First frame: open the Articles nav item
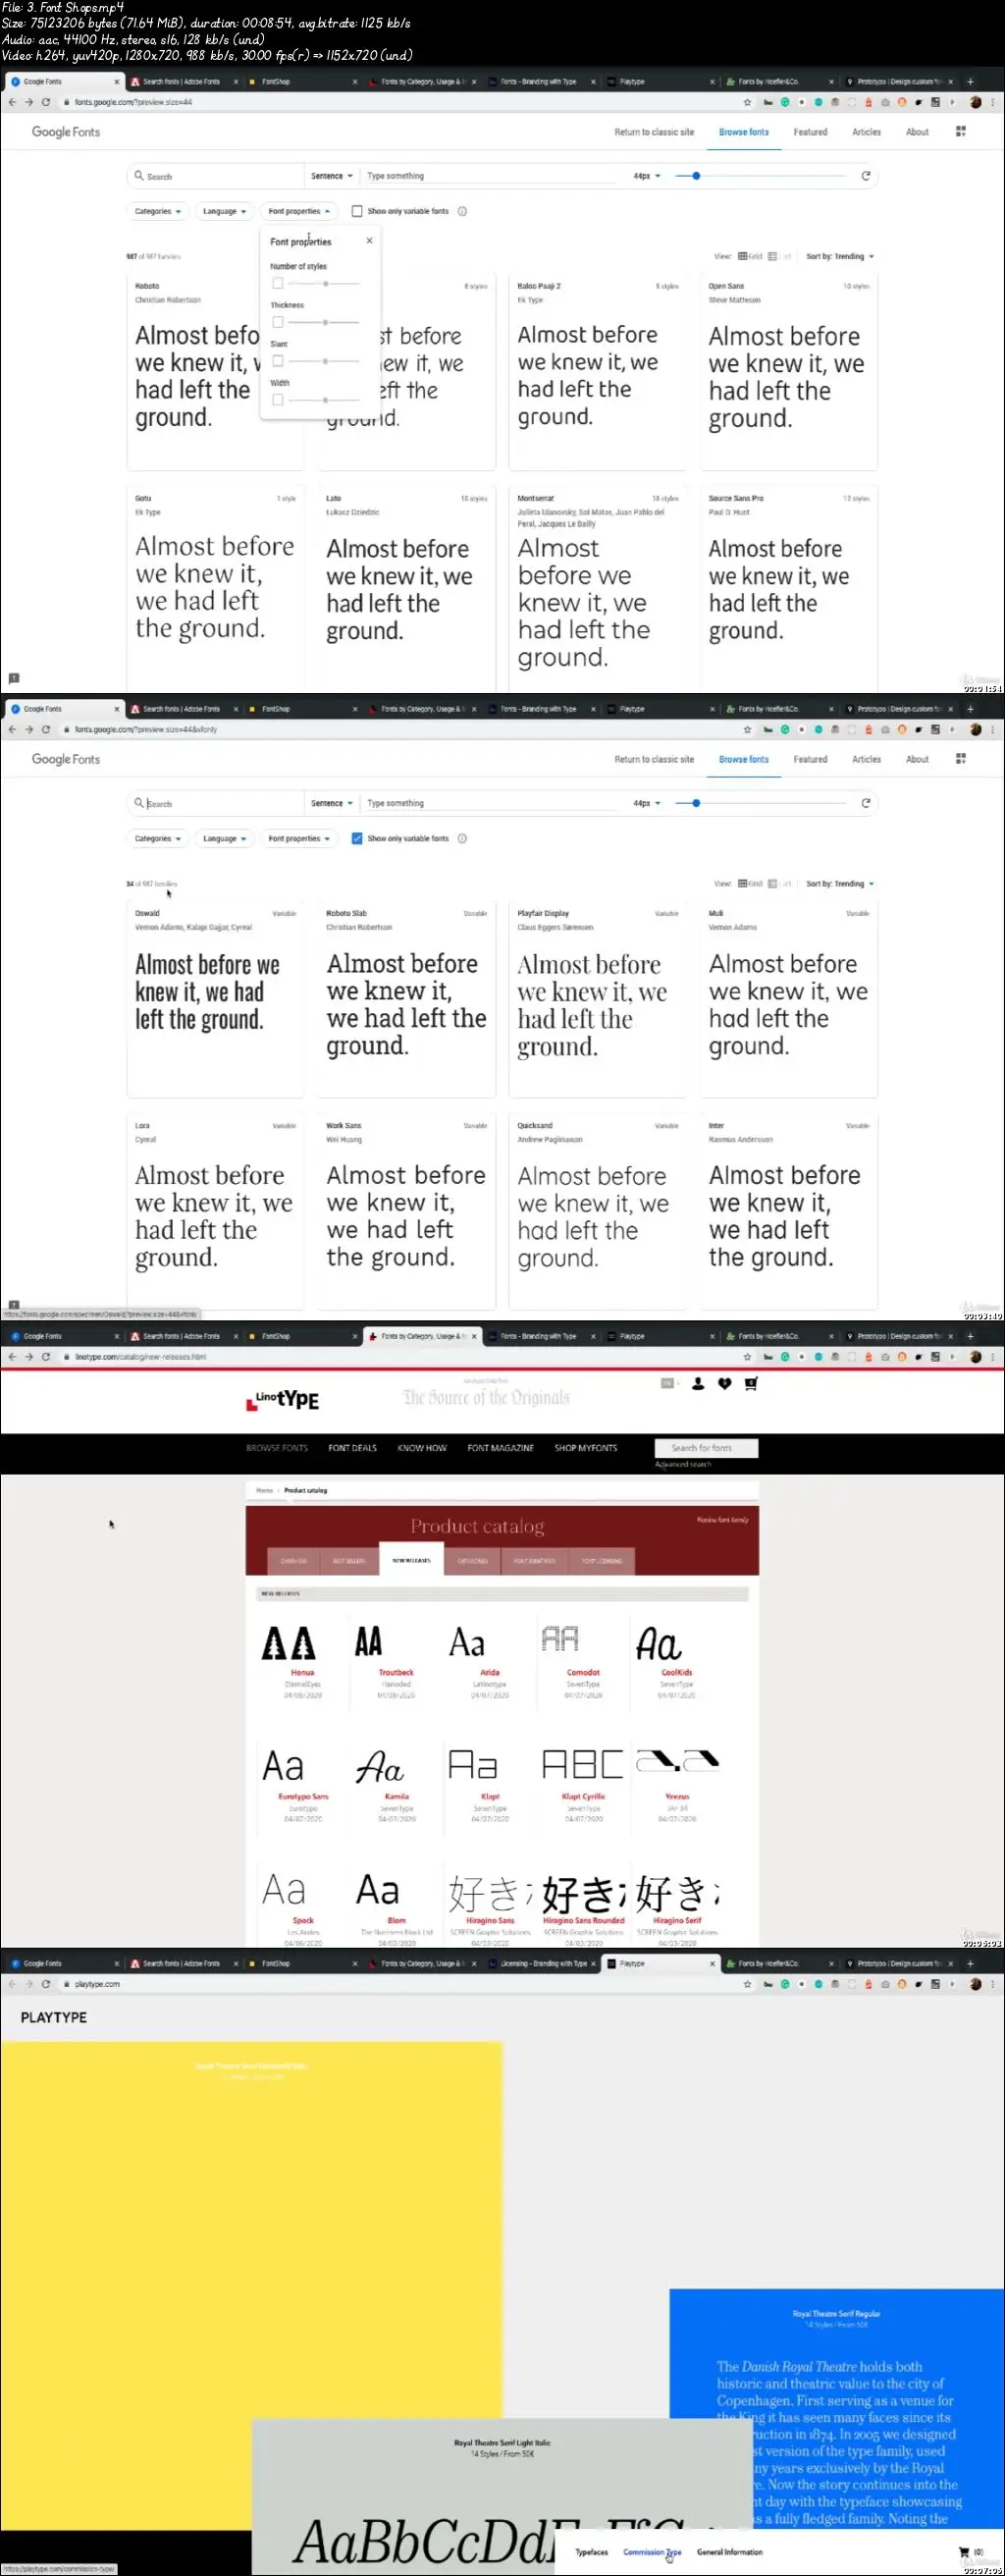Image resolution: width=1005 pixels, height=2576 pixels. coord(866,132)
